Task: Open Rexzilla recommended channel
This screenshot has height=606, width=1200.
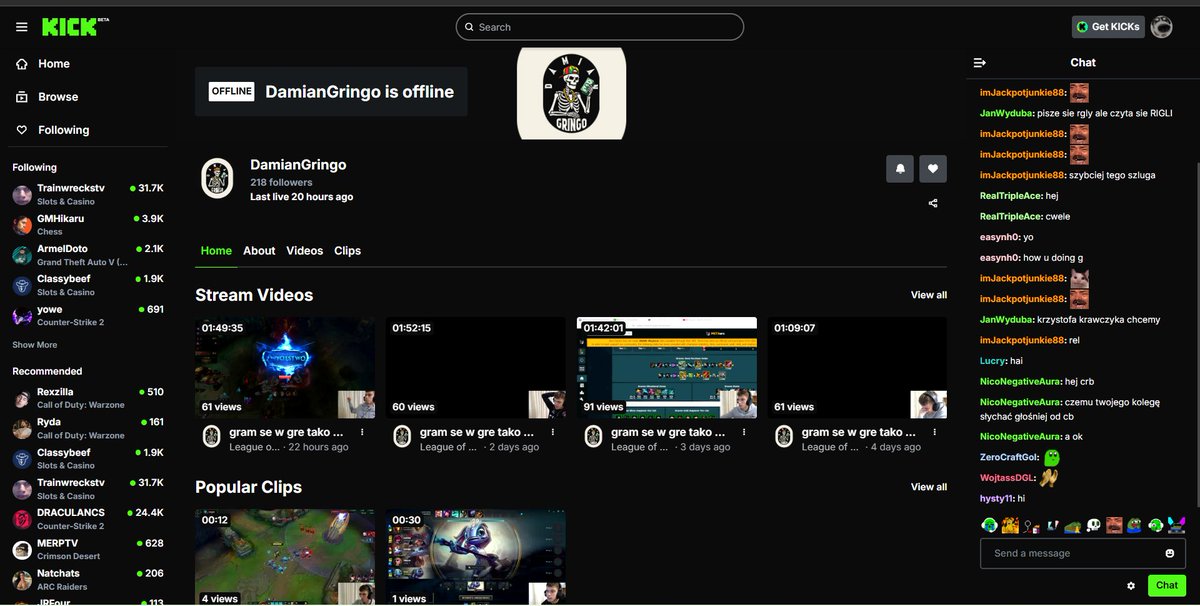Action: pyautogui.click(x=88, y=398)
